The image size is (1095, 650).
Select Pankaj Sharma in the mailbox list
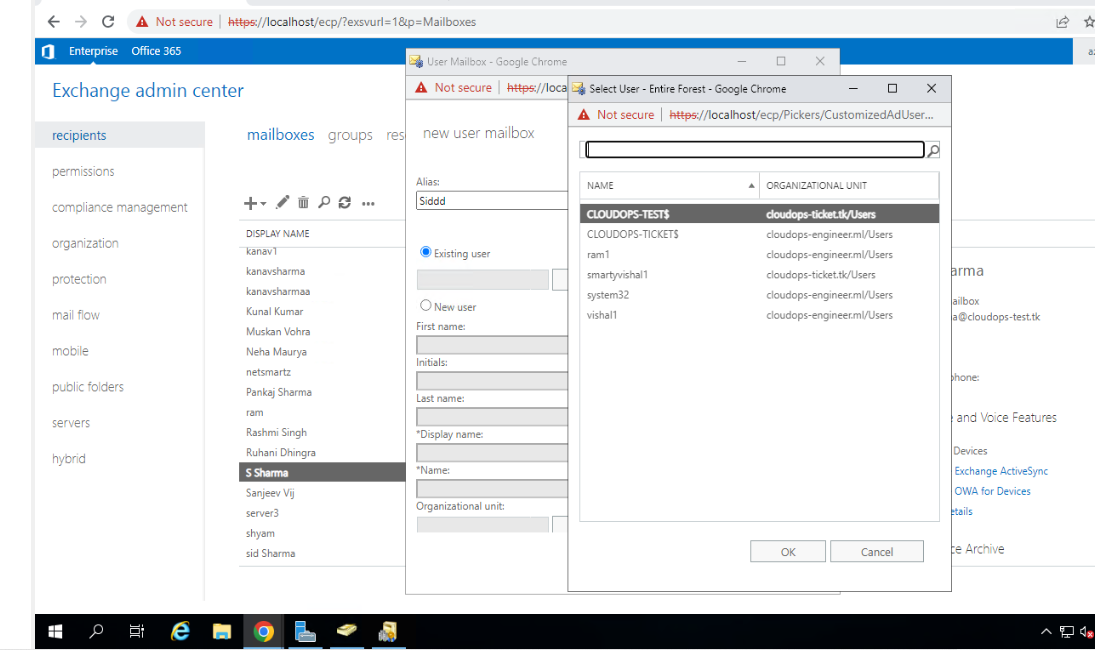click(x=279, y=392)
